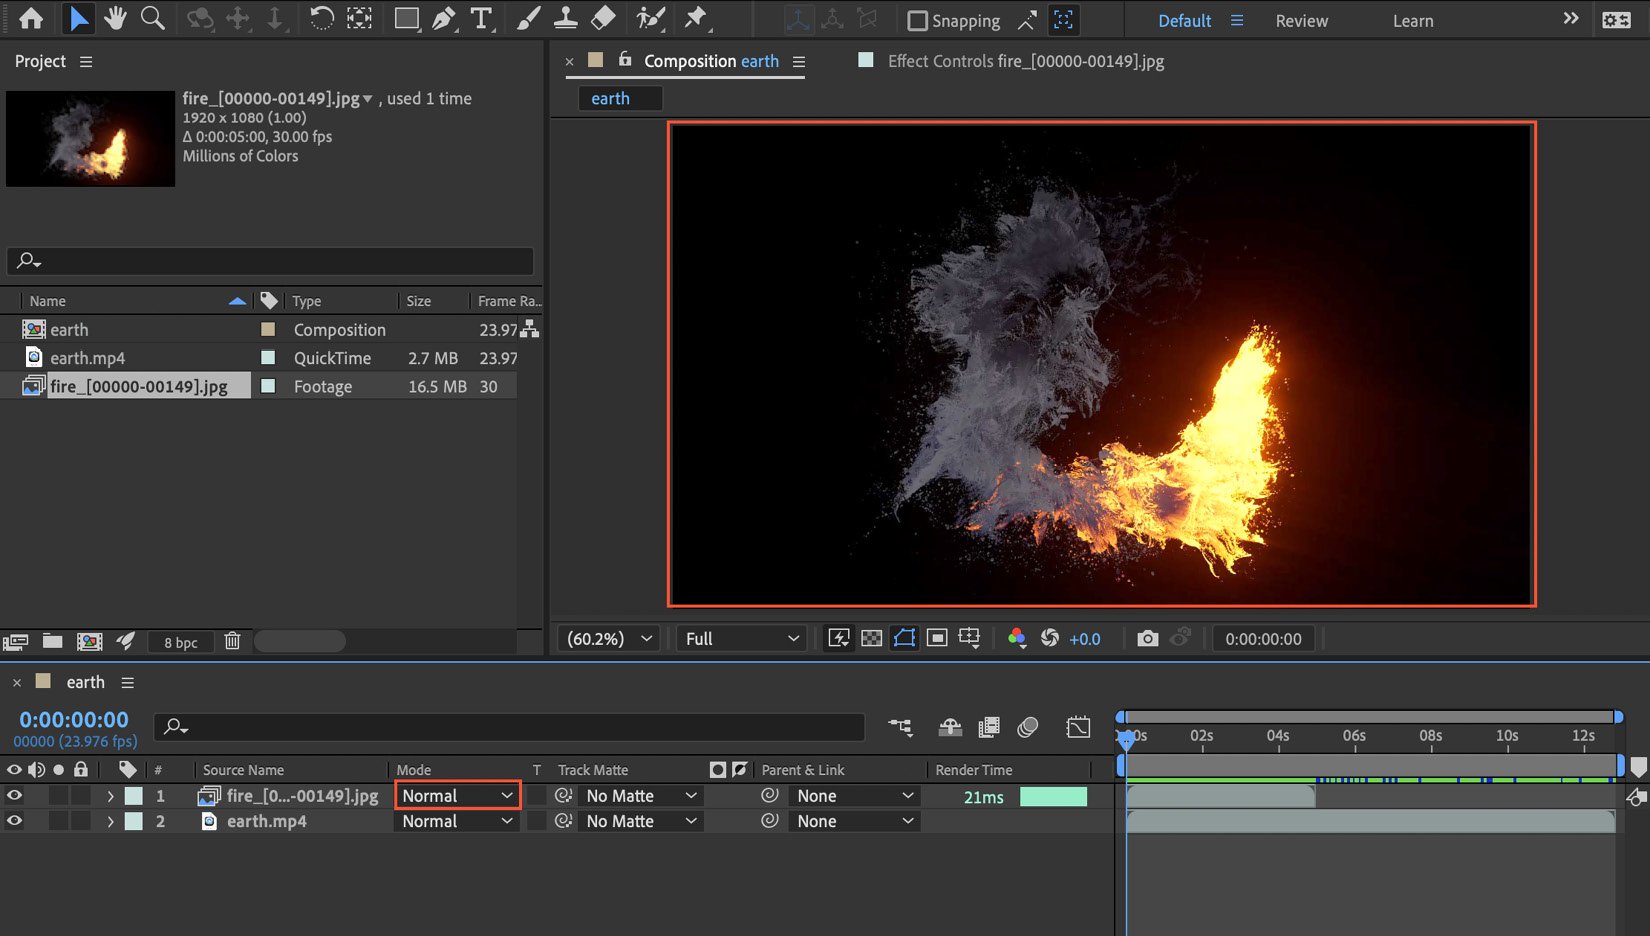
Task: Select the Zoom magnifier tool
Action: (152, 18)
